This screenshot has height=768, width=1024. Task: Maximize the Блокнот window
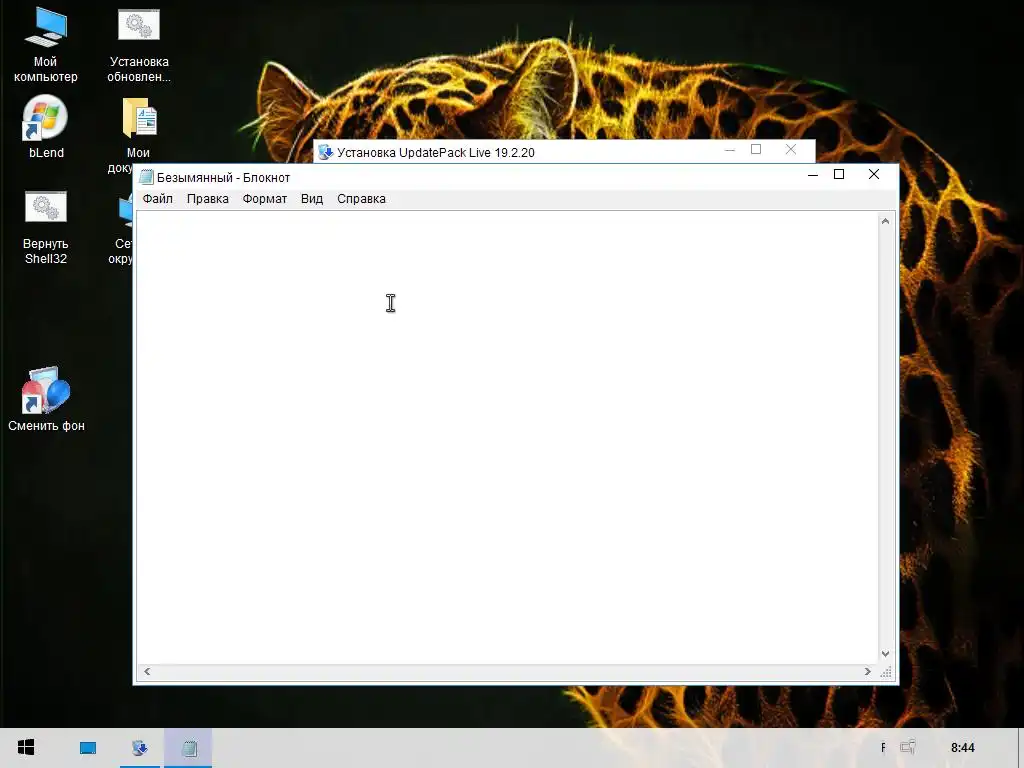(839, 174)
